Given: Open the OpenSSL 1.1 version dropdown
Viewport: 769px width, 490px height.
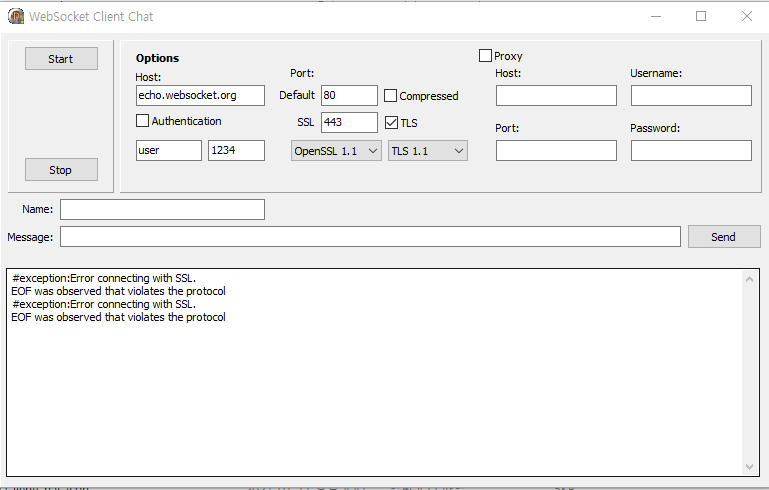Looking at the screenshot, I should coord(336,150).
